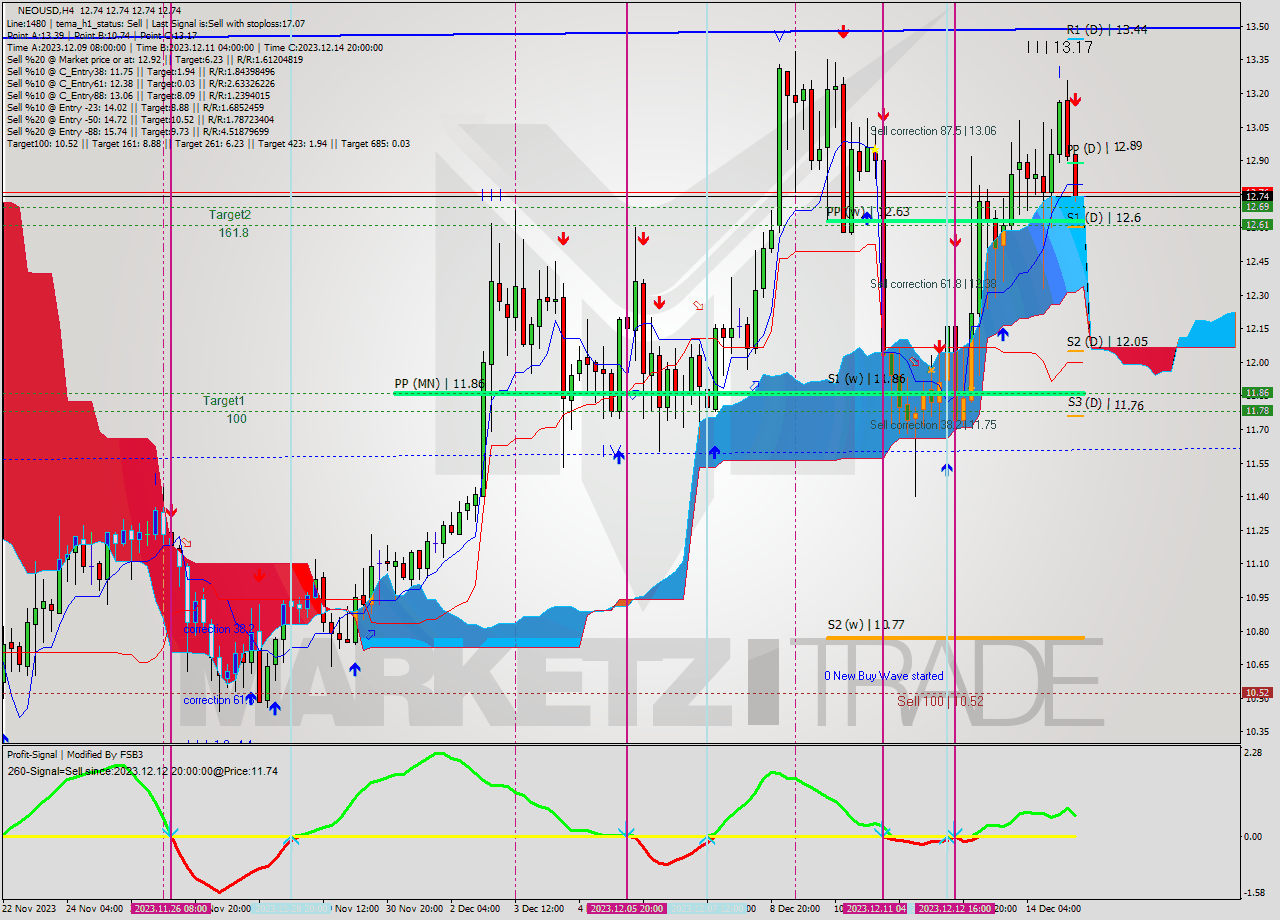Click the 'Sell 100 | 10.52' label
This screenshot has height=920, width=1280.
940,702
